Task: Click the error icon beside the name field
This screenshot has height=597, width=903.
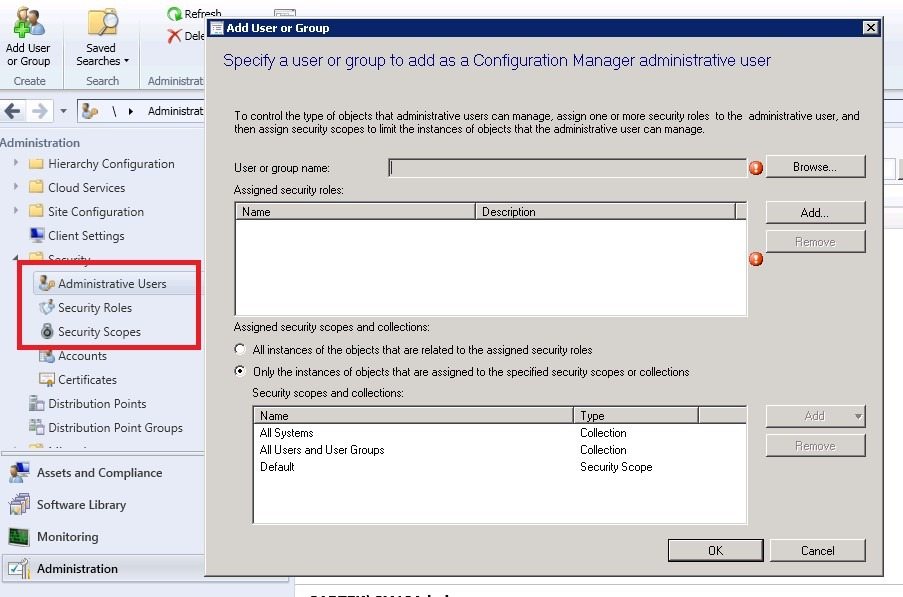Action: 756,168
